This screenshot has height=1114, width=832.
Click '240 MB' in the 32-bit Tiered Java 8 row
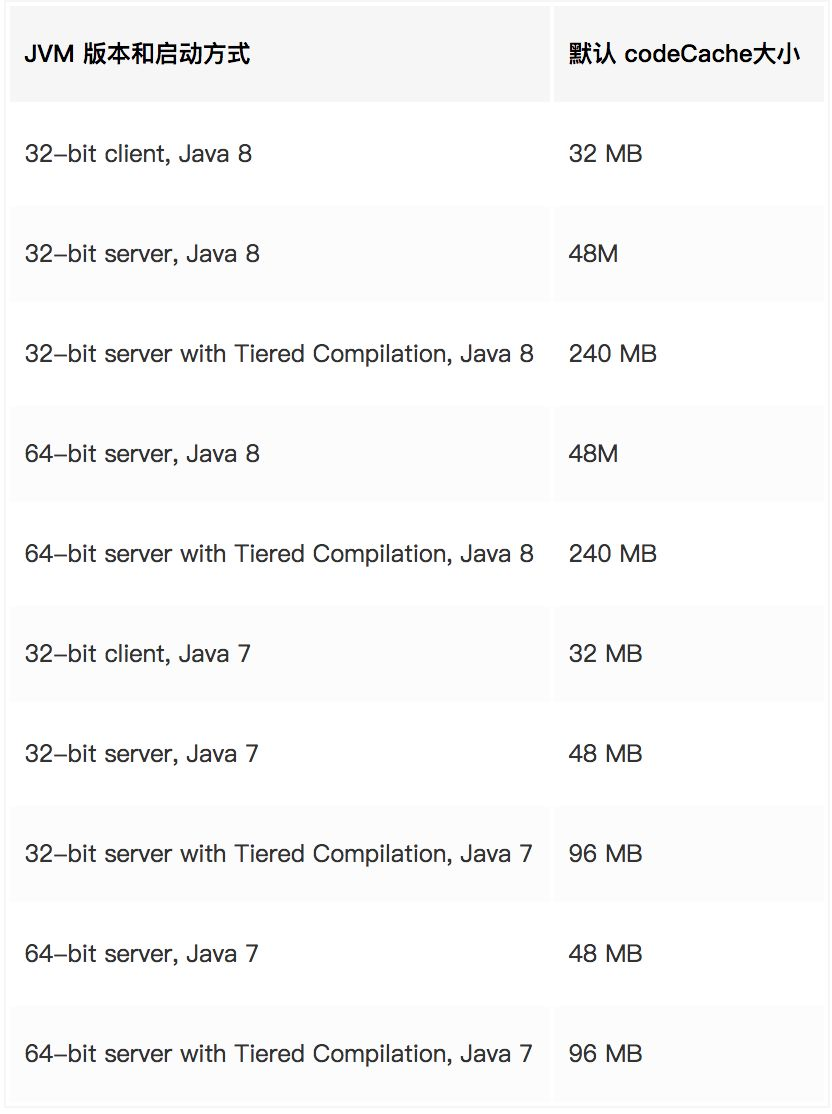click(x=612, y=355)
